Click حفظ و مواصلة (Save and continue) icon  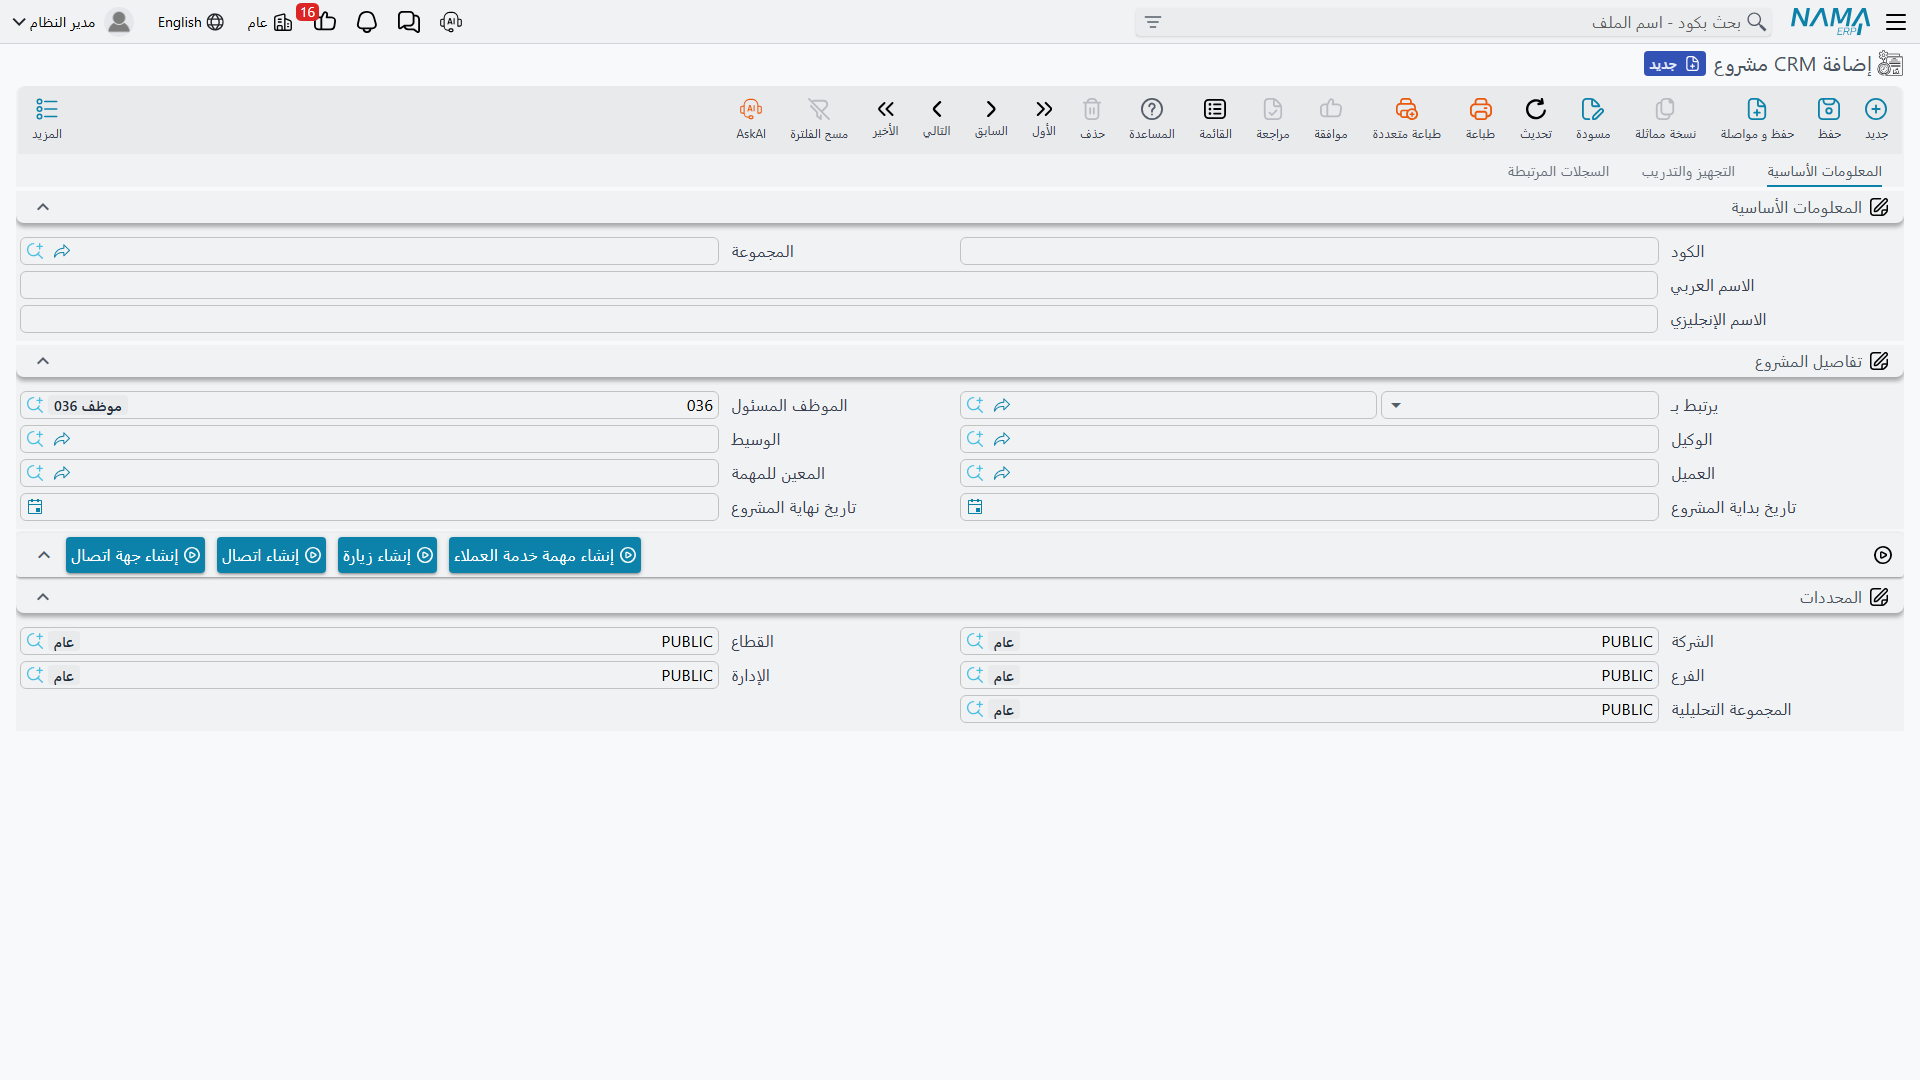[x=1757, y=109]
